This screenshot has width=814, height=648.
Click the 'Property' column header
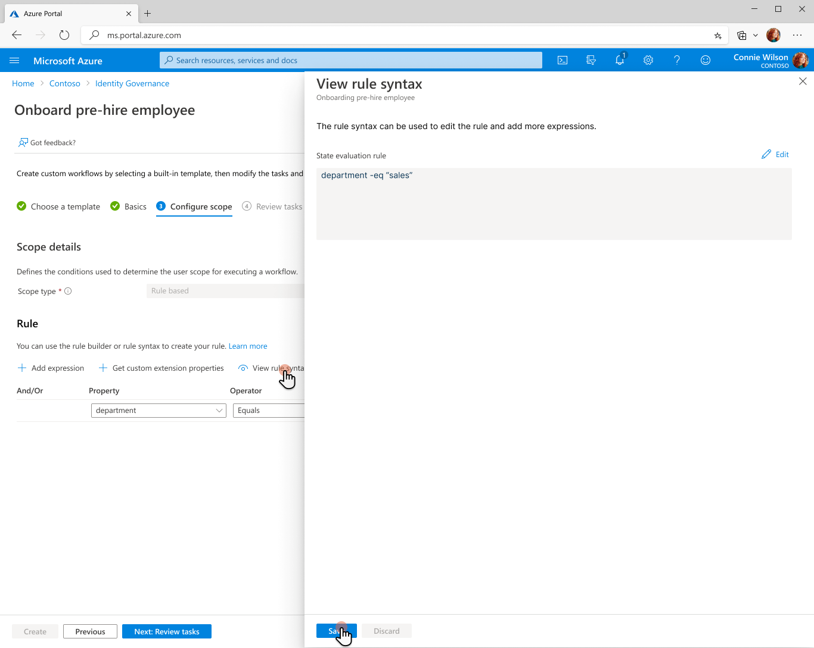coord(104,390)
